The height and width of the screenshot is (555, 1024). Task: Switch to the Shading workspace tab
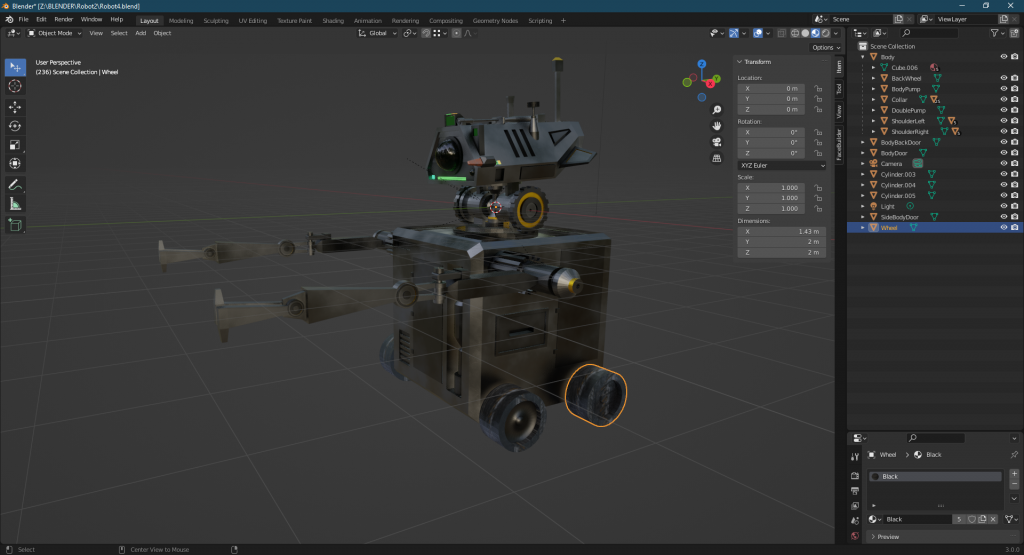click(x=333, y=20)
